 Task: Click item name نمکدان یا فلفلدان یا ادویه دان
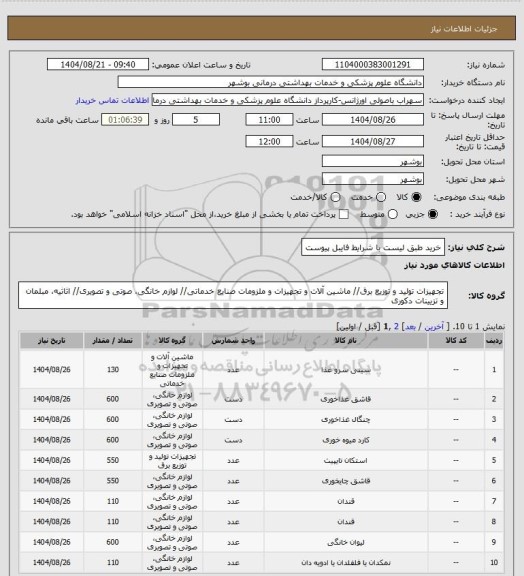pyautogui.click(x=345, y=562)
